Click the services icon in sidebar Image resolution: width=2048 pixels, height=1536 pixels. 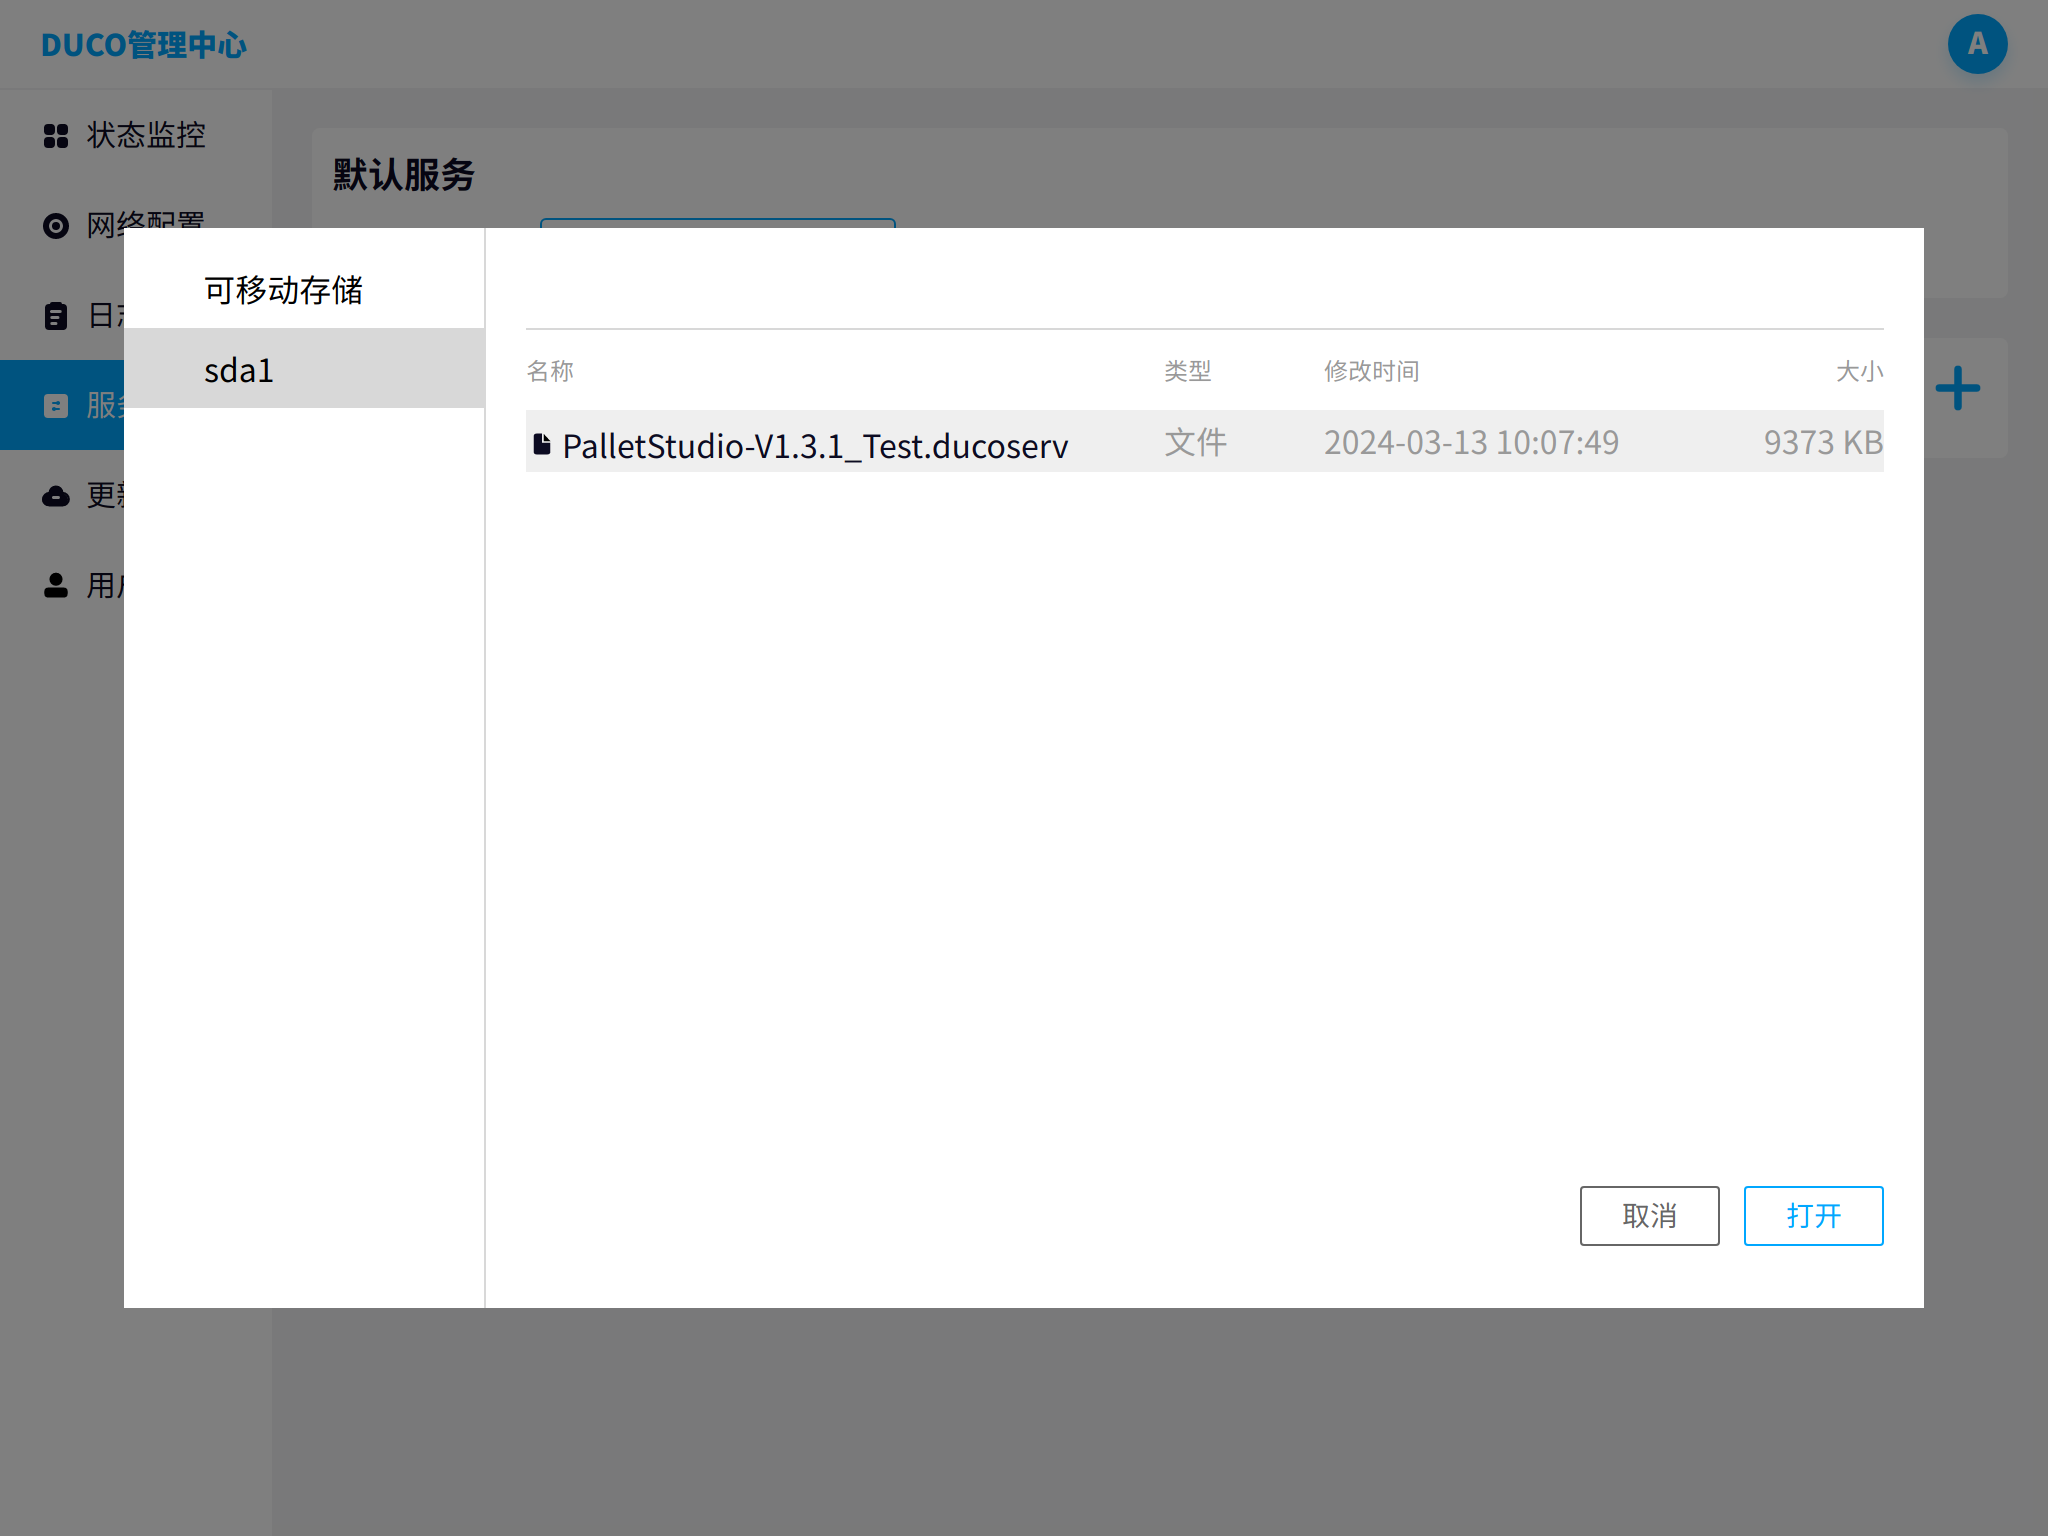pos(56,405)
